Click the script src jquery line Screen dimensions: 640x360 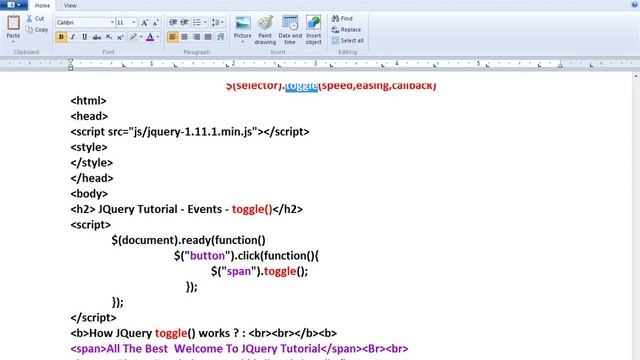190,132
